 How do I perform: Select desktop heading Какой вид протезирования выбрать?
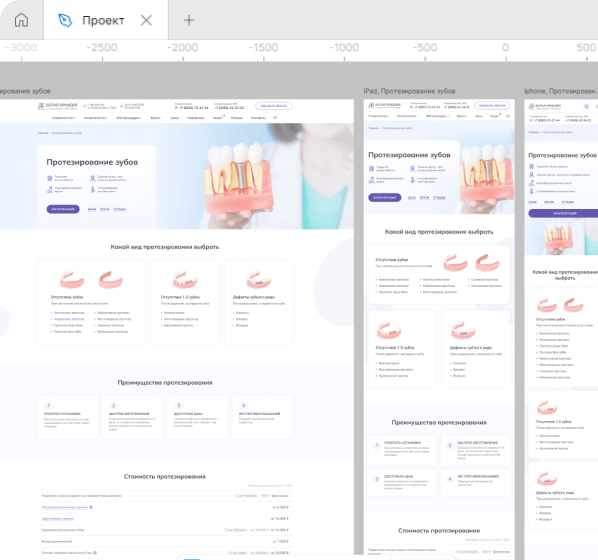165,247
